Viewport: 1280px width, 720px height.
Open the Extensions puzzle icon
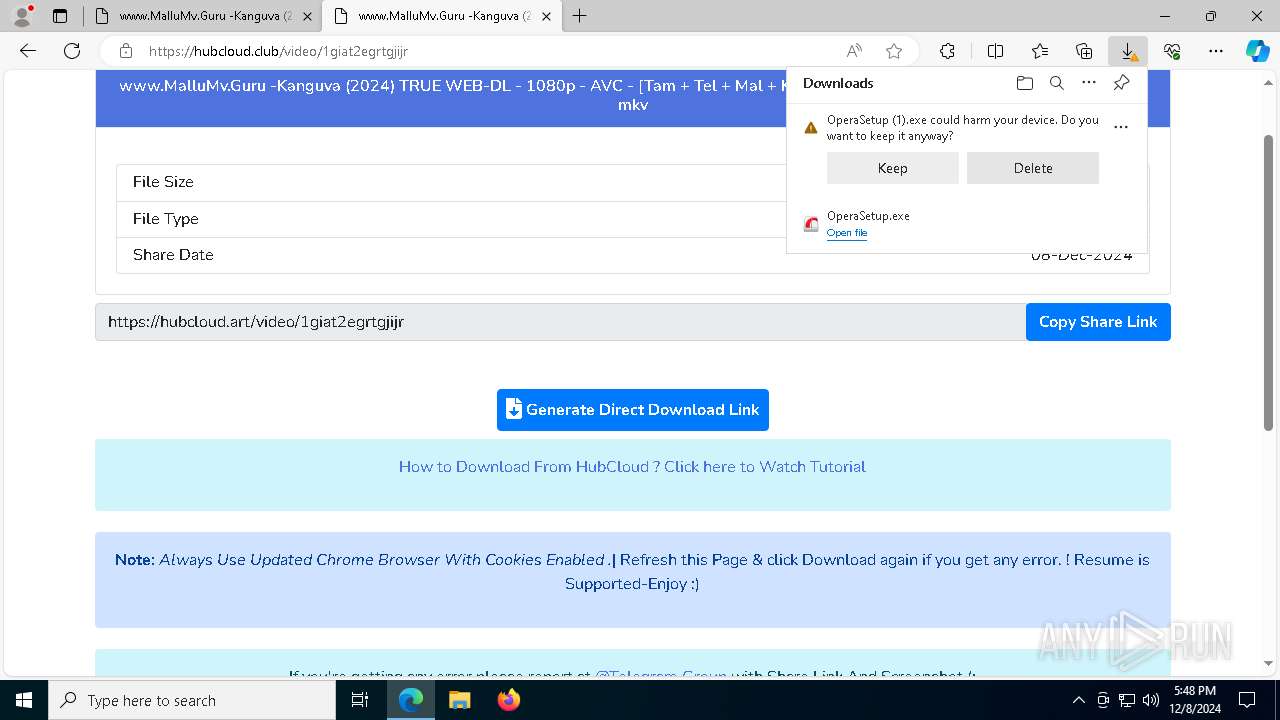click(x=947, y=51)
